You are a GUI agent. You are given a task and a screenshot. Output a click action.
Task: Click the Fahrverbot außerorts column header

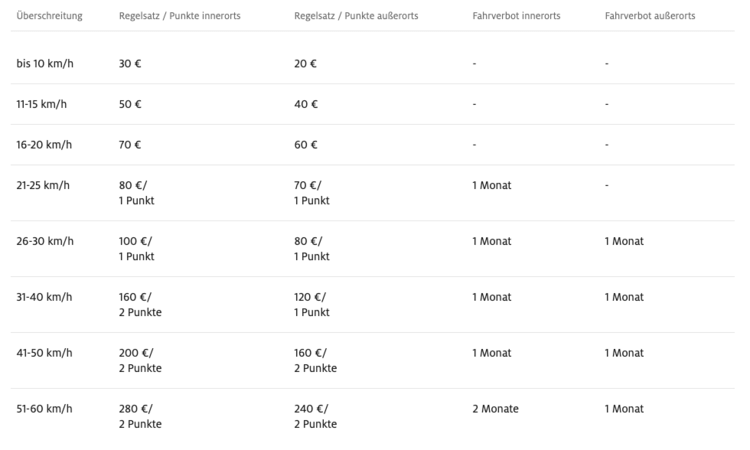coord(650,17)
